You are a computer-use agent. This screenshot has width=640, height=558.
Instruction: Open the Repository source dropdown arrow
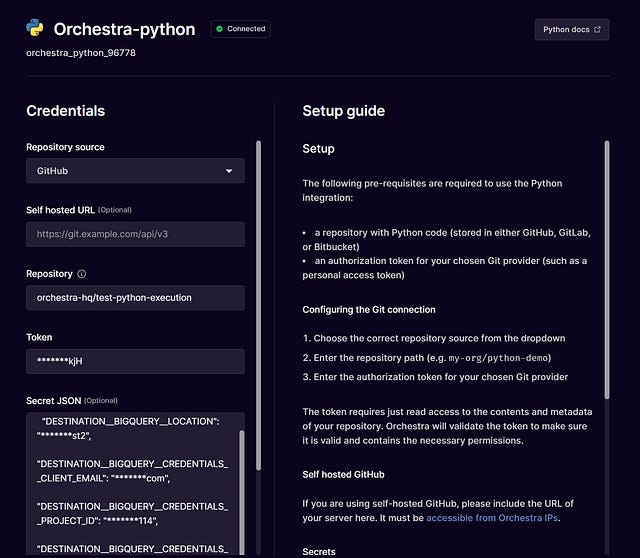coord(229,171)
